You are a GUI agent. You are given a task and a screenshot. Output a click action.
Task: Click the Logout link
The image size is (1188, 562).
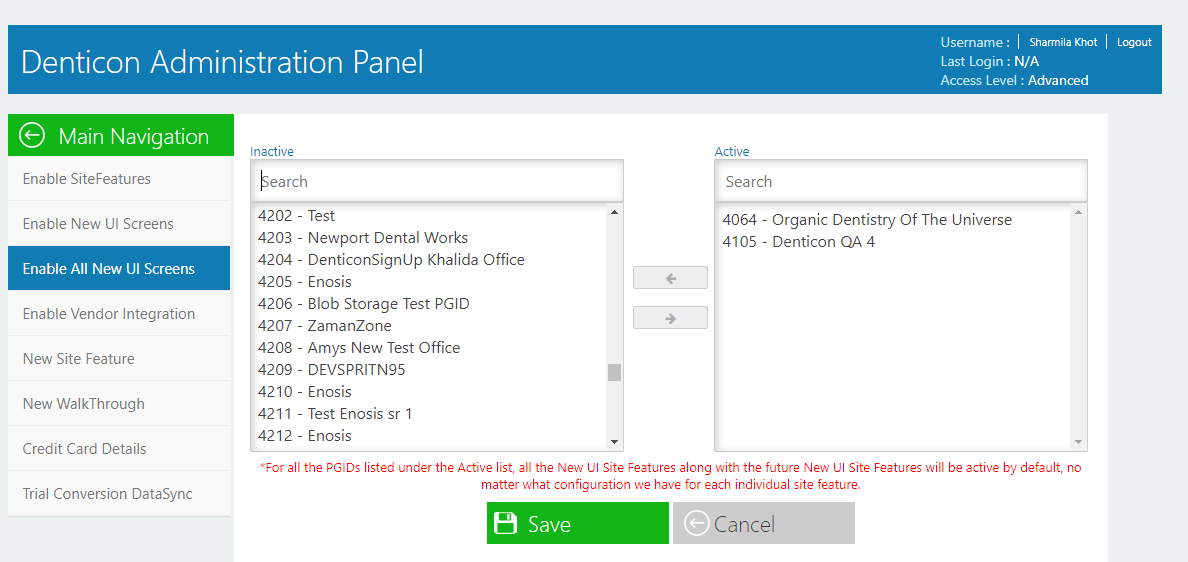(1133, 42)
